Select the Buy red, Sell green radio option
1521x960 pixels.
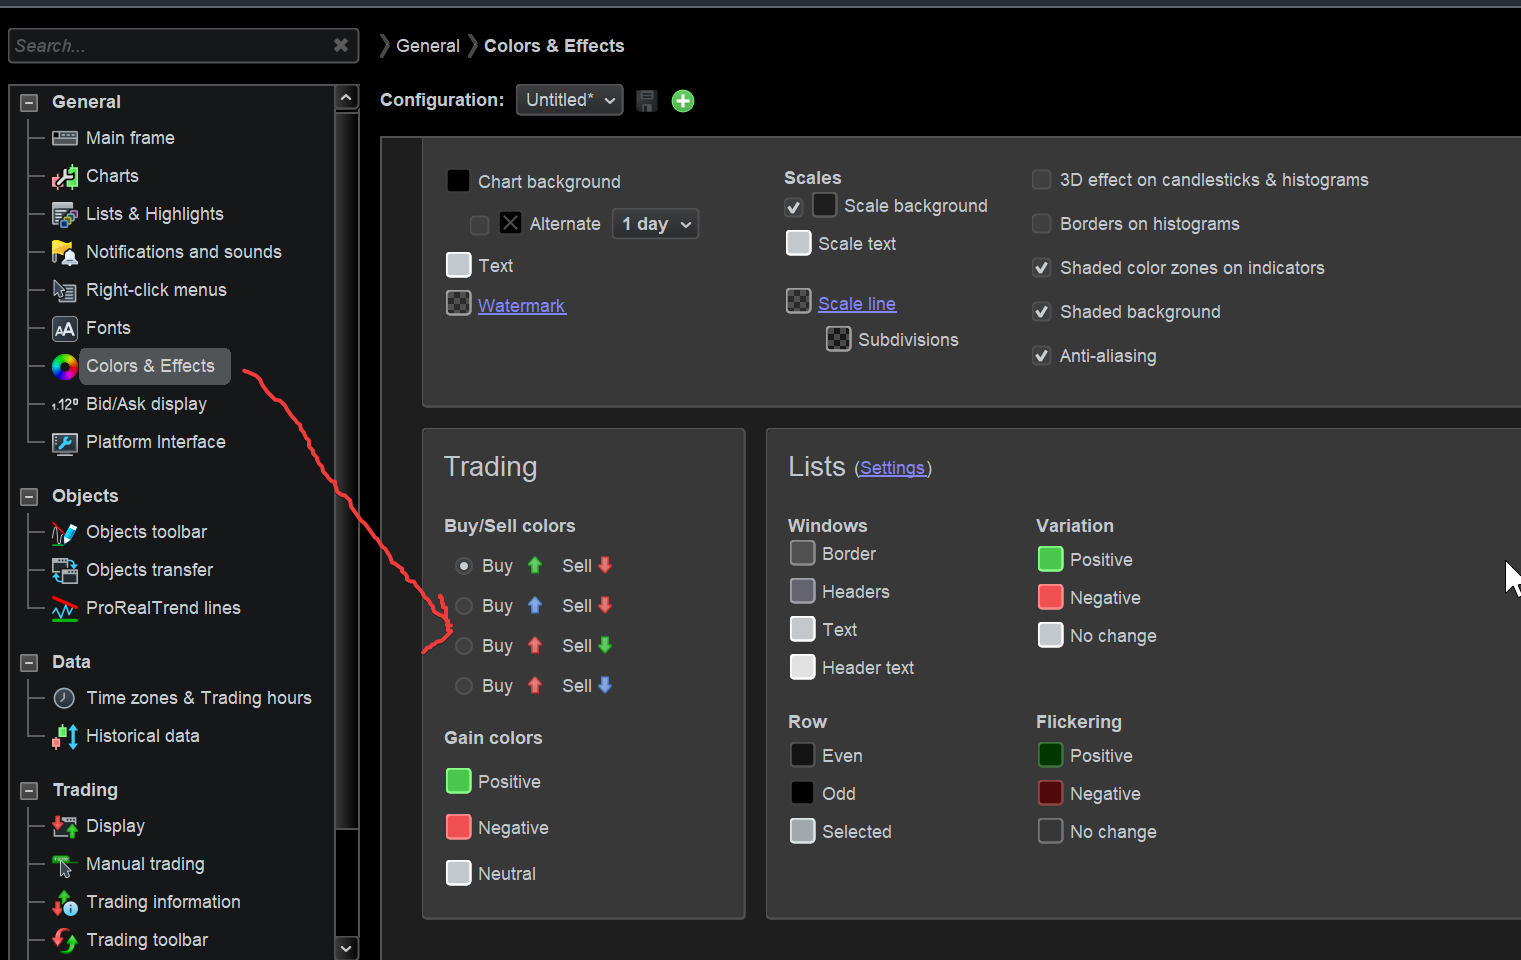coord(463,646)
